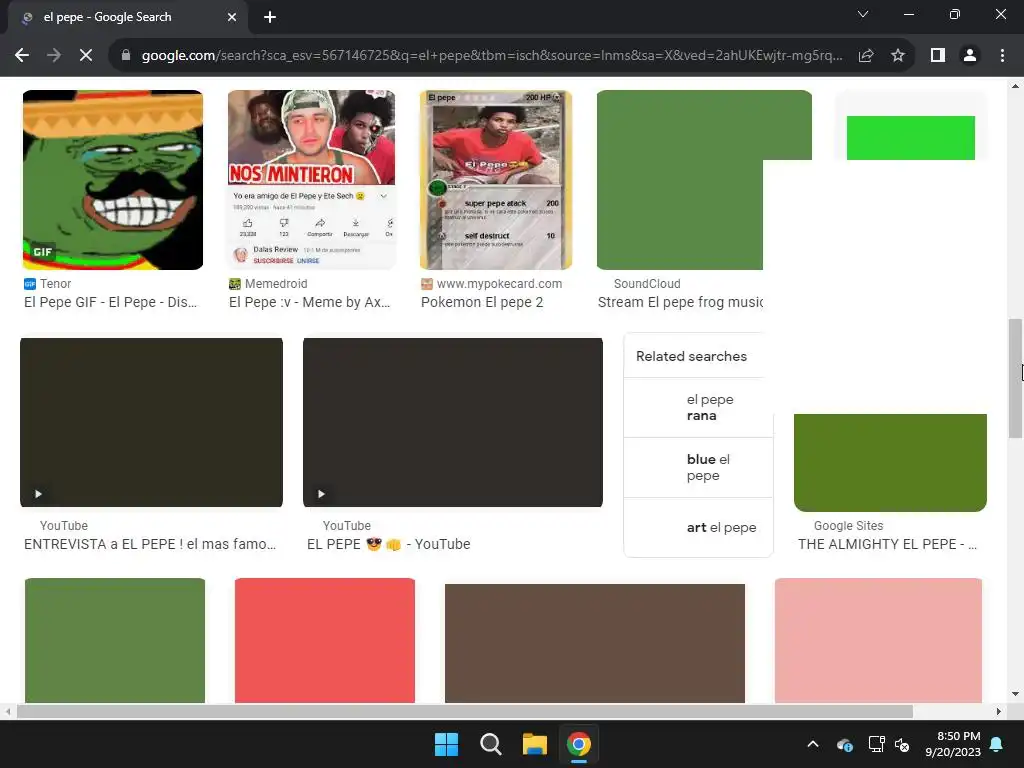
Task: Click scrollbar down arrow
Action: [1015, 694]
